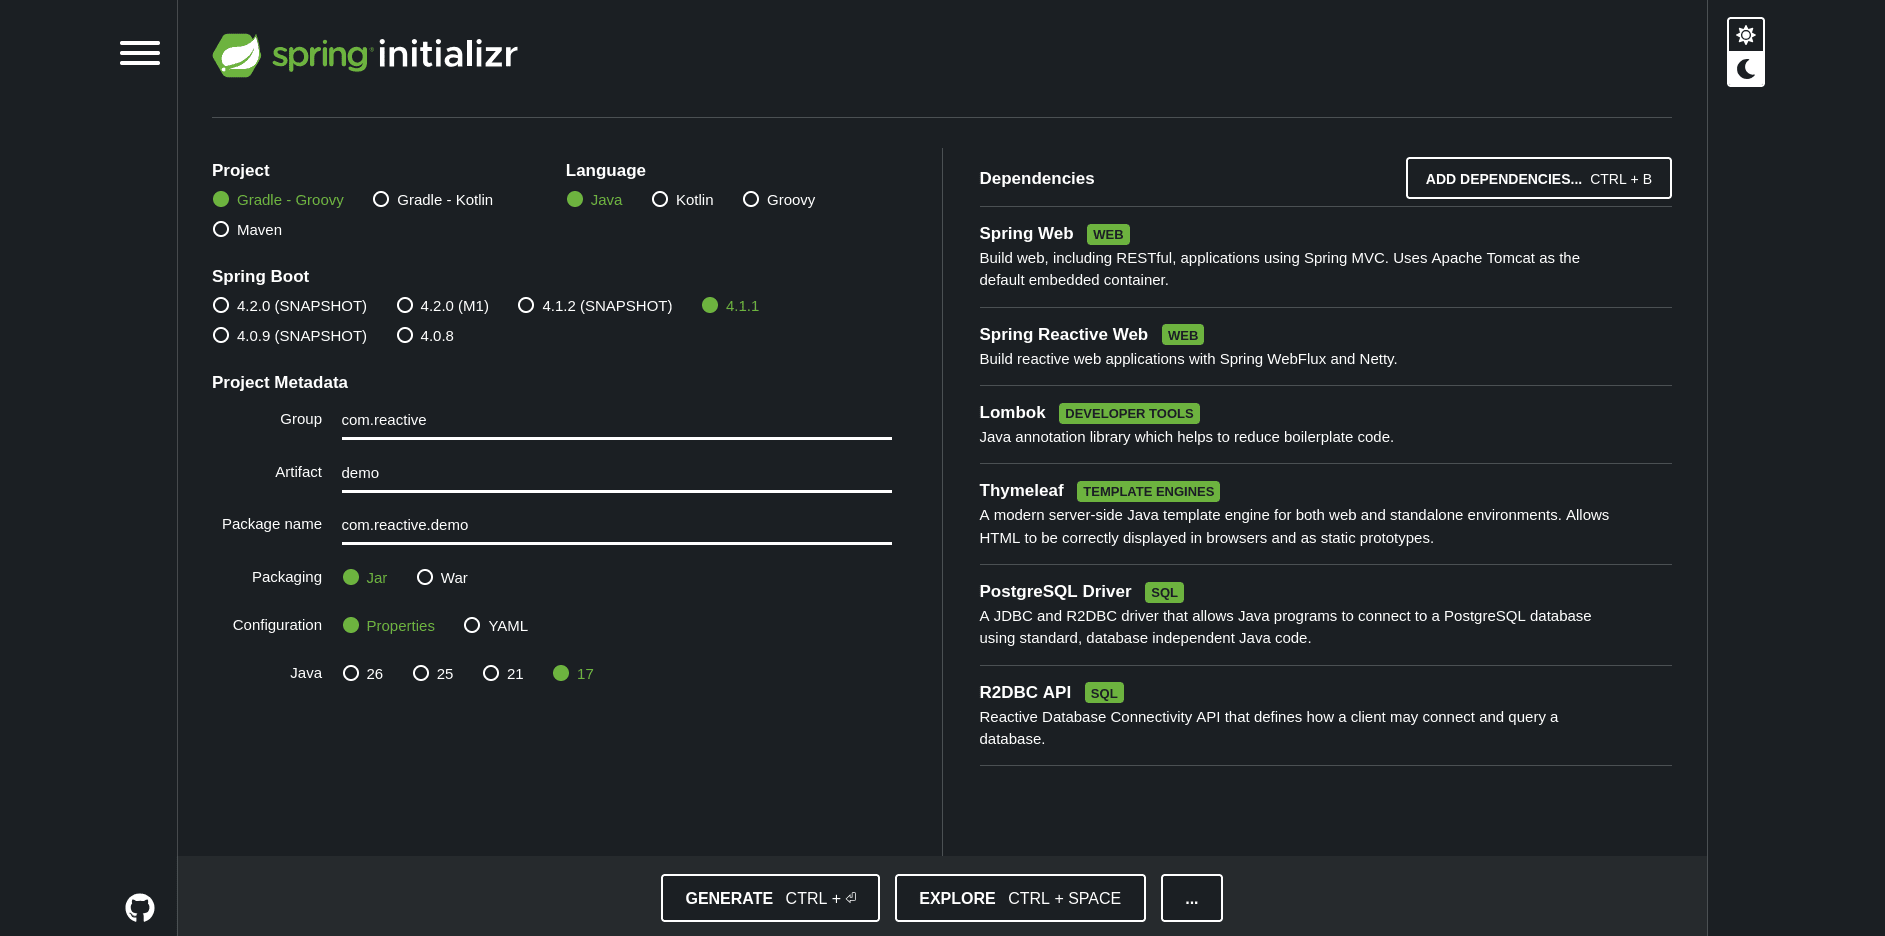Choose Kotlin as the language

click(682, 200)
